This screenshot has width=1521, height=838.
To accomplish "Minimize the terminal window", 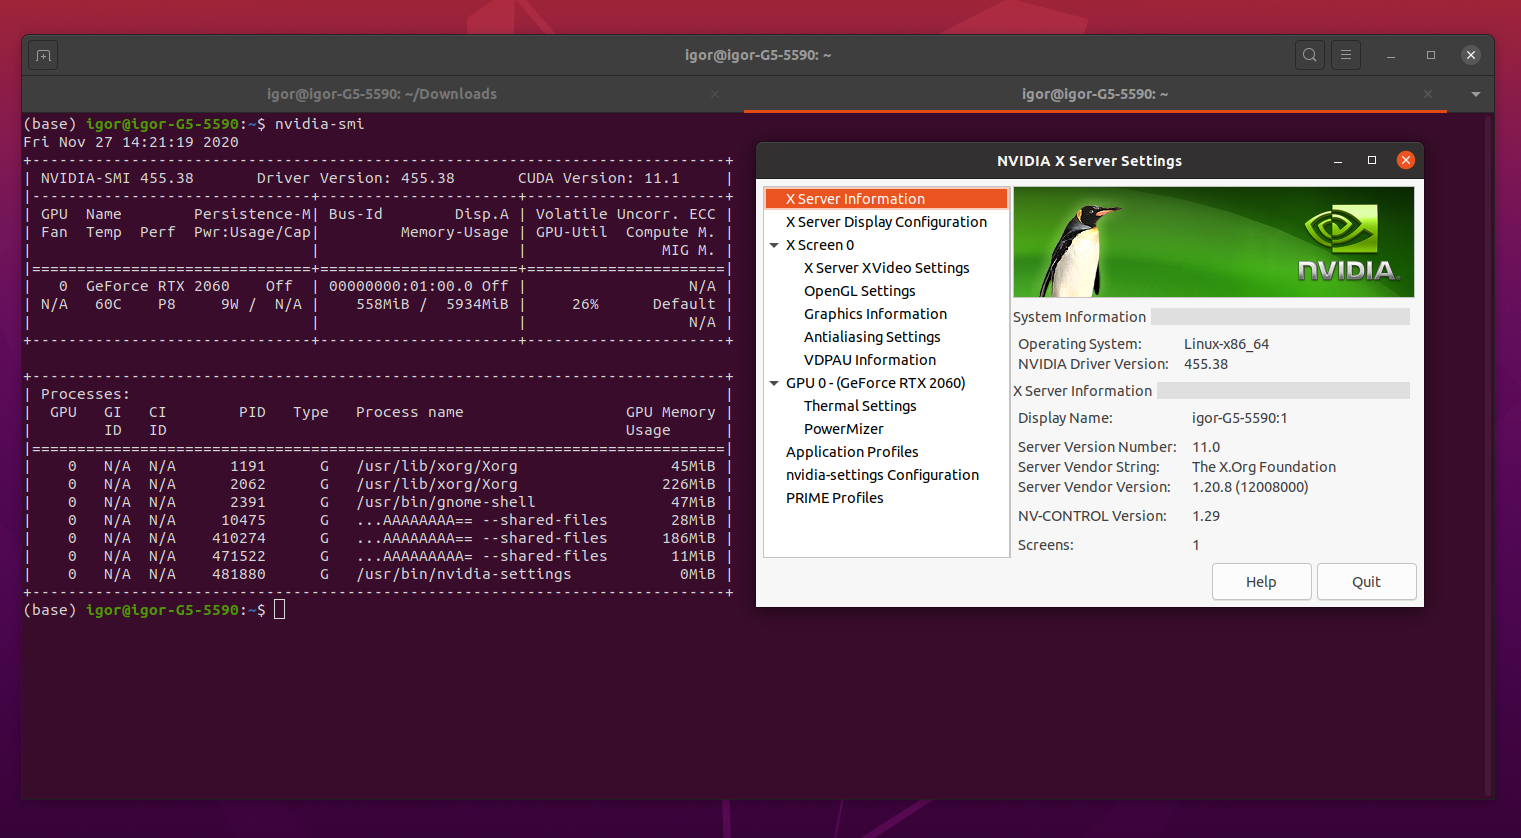I will pos(1391,55).
